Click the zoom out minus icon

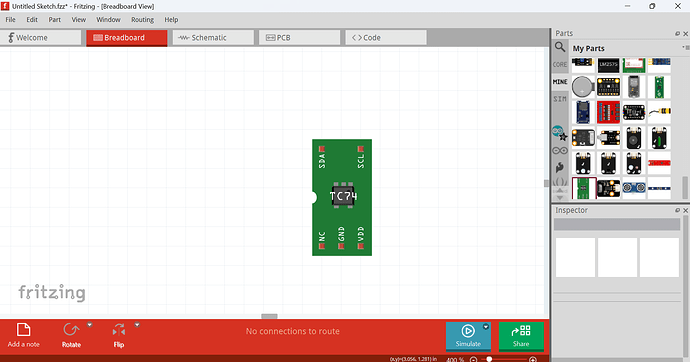pyautogui.click(x=473, y=359)
